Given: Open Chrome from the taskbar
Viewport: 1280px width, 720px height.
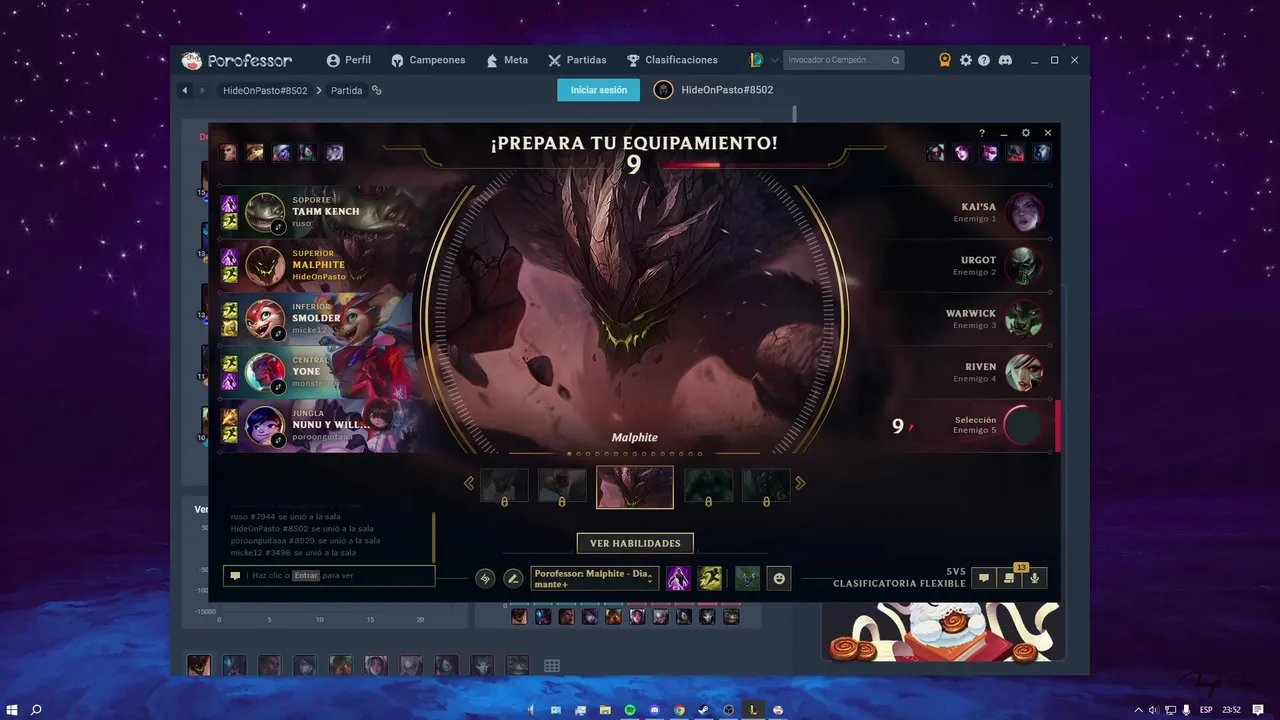Looking at the screenshot, I should 679,710.
